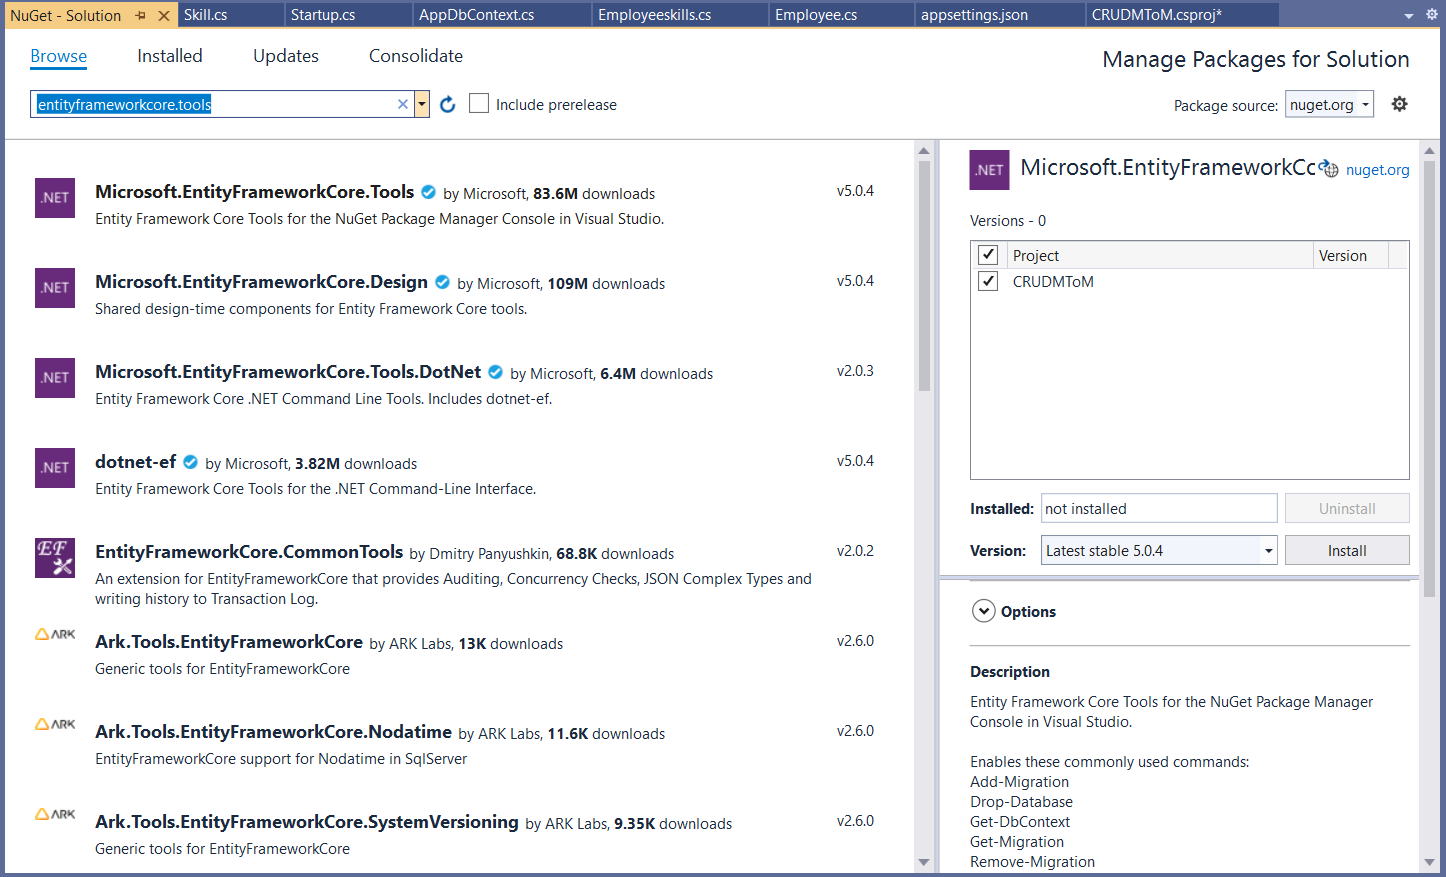Click the EntityFrameworkCore.CommonTools EF icon
Image resolution: width=1446 pixels, height=877 pixels.
[55, 558]
